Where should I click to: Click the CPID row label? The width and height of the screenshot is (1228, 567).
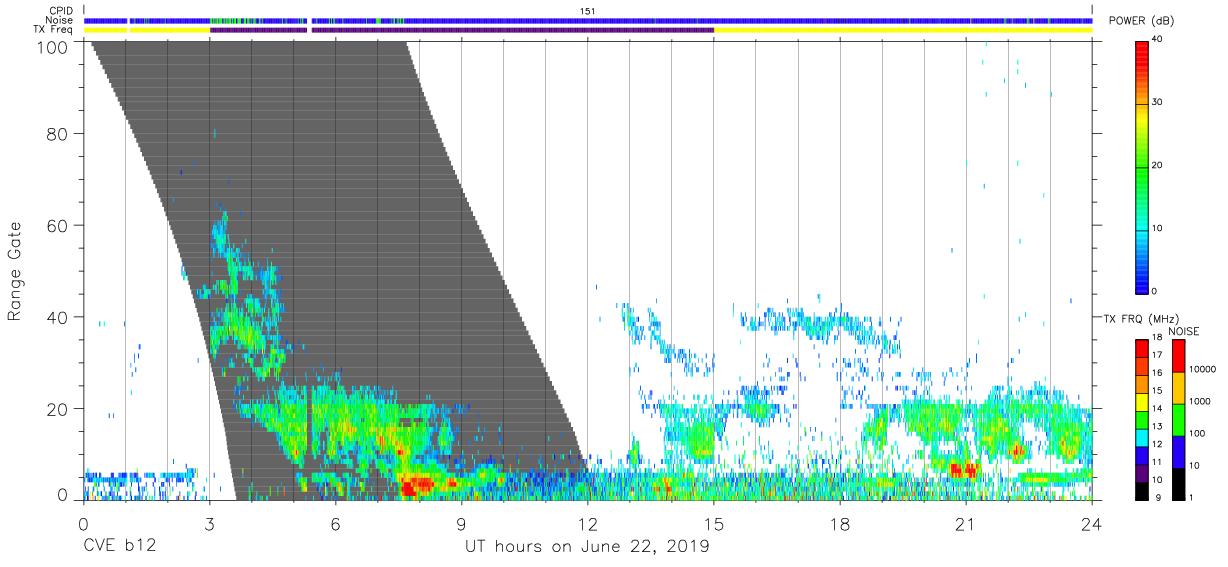(x=61, y=11)
